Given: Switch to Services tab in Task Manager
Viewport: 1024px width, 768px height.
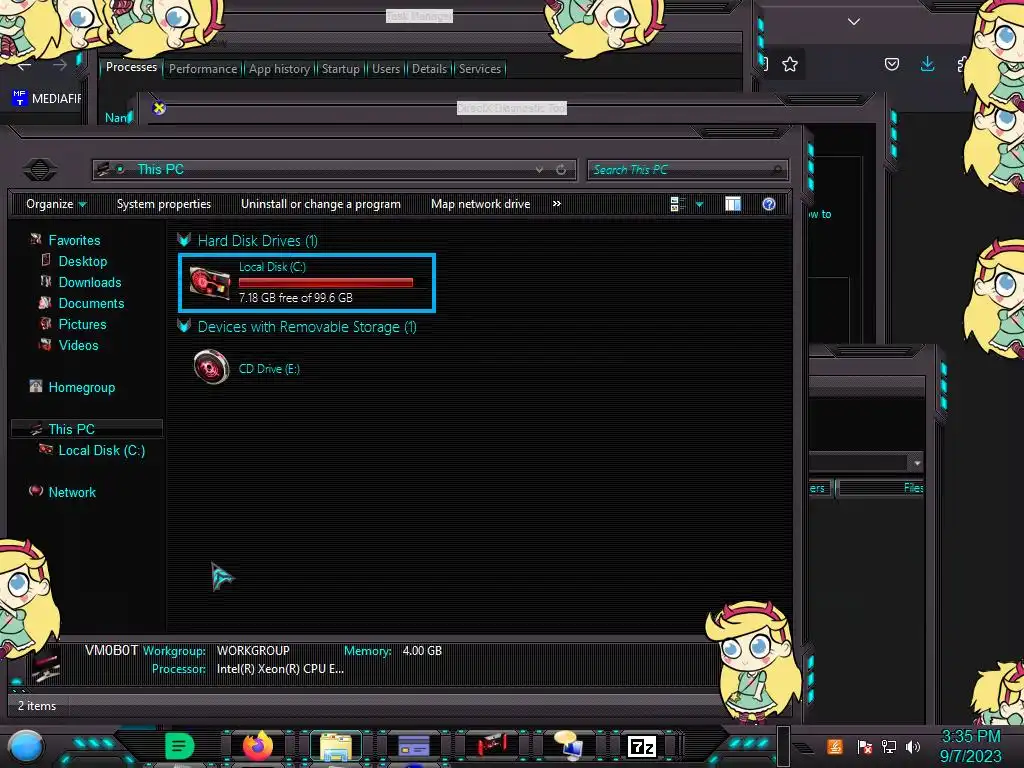Looking at the screenshot, I should click(479, 69).
